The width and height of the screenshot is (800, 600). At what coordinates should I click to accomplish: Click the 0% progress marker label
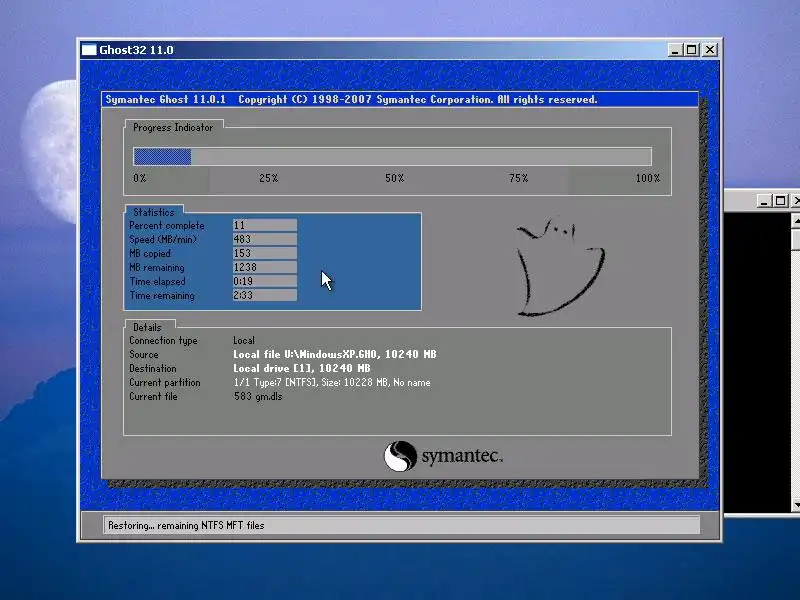pos(140,178)
